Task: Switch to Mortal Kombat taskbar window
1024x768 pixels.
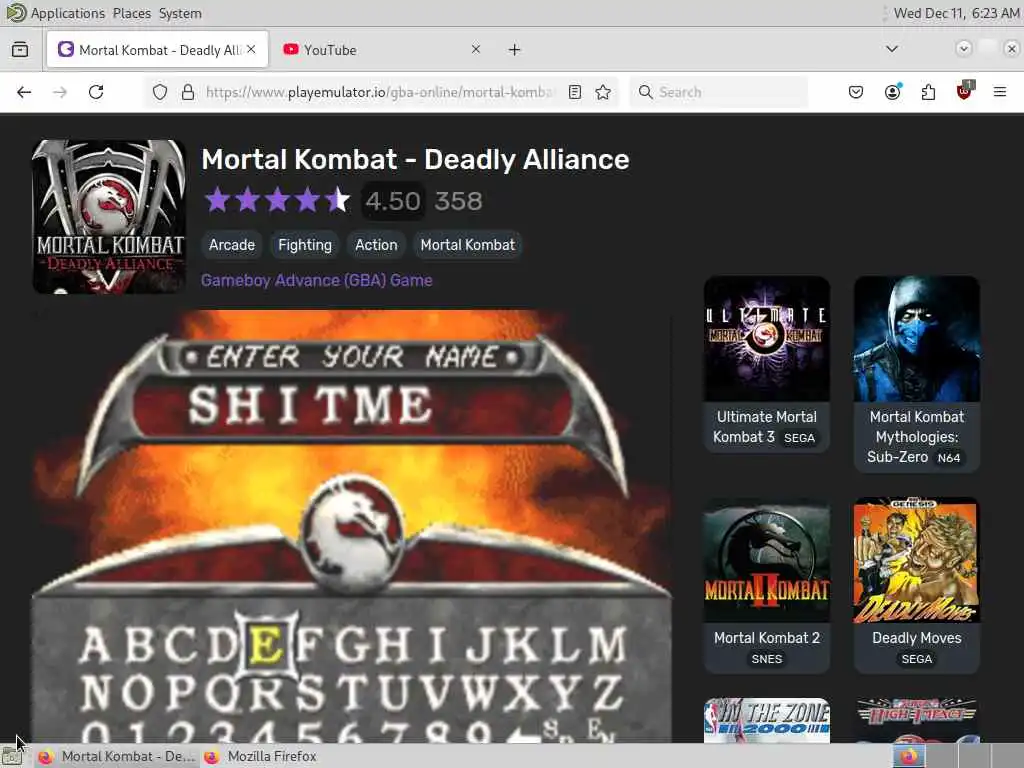Action: (116, 756)
